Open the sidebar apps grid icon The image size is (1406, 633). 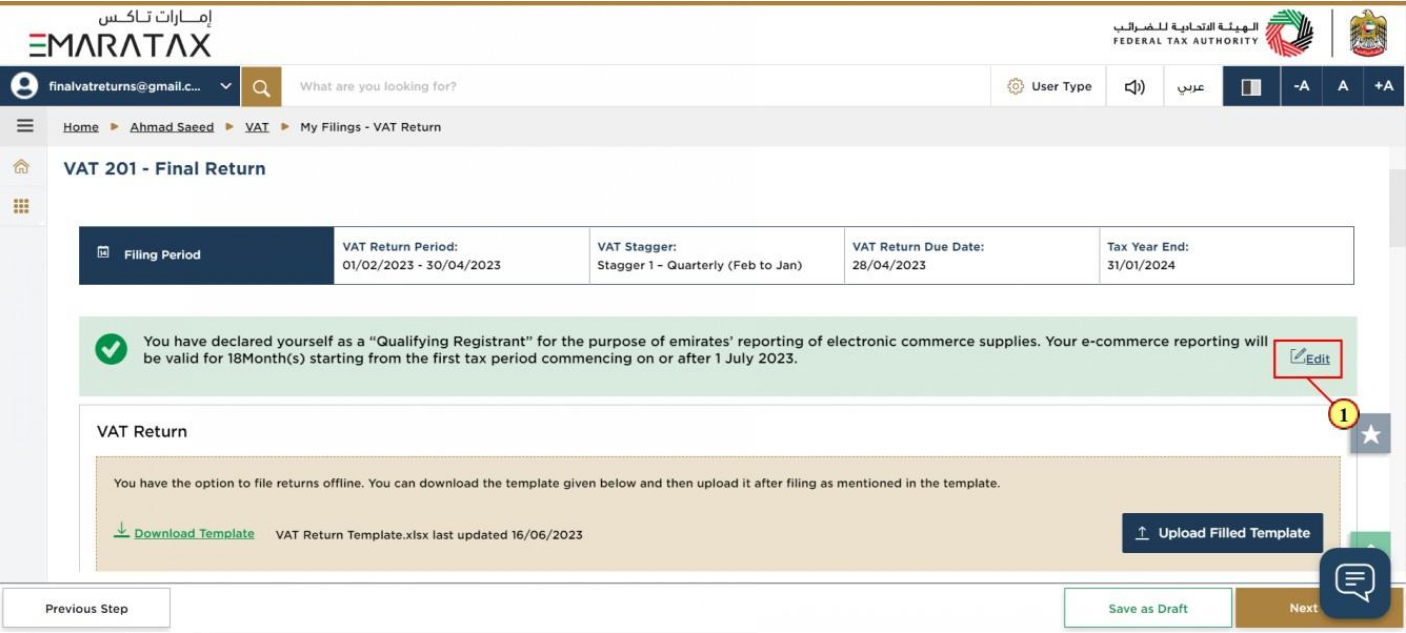21,206
